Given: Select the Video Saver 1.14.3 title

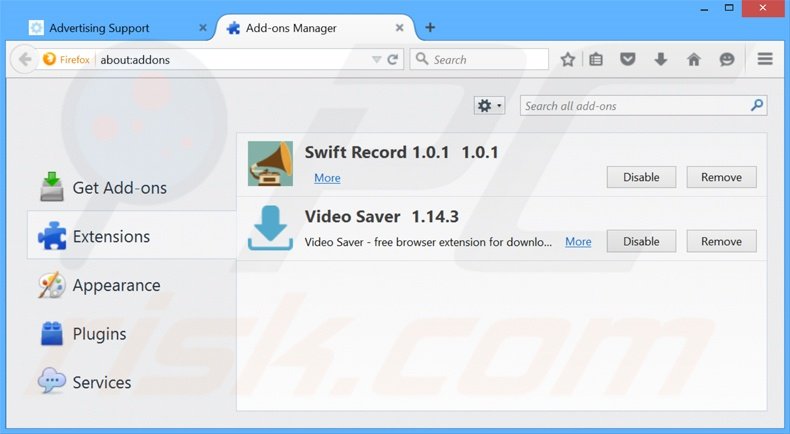Looking at the screenshot, I should [x=381, y=216].
